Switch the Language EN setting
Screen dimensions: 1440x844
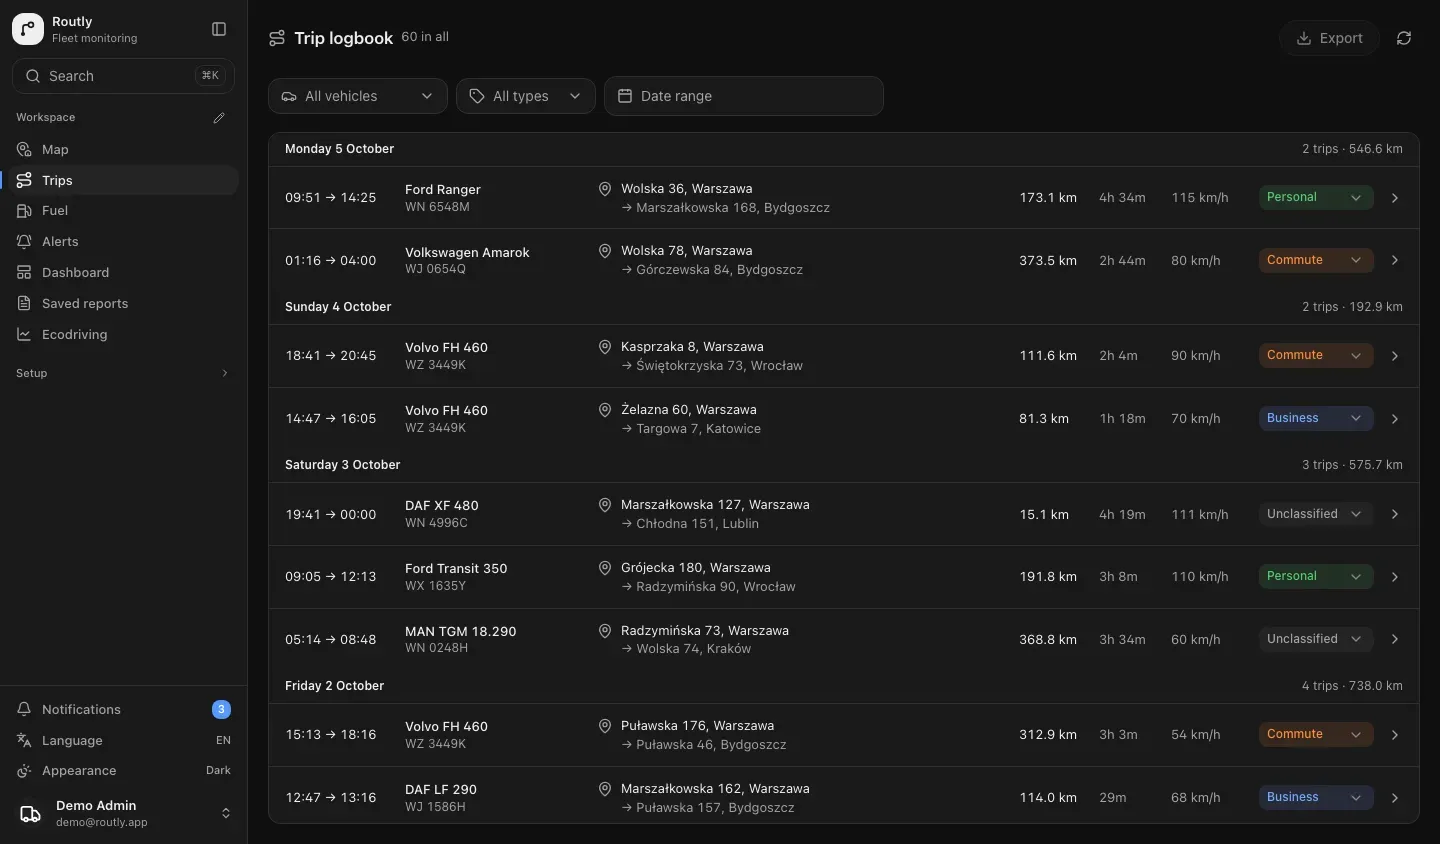point(124,740)
